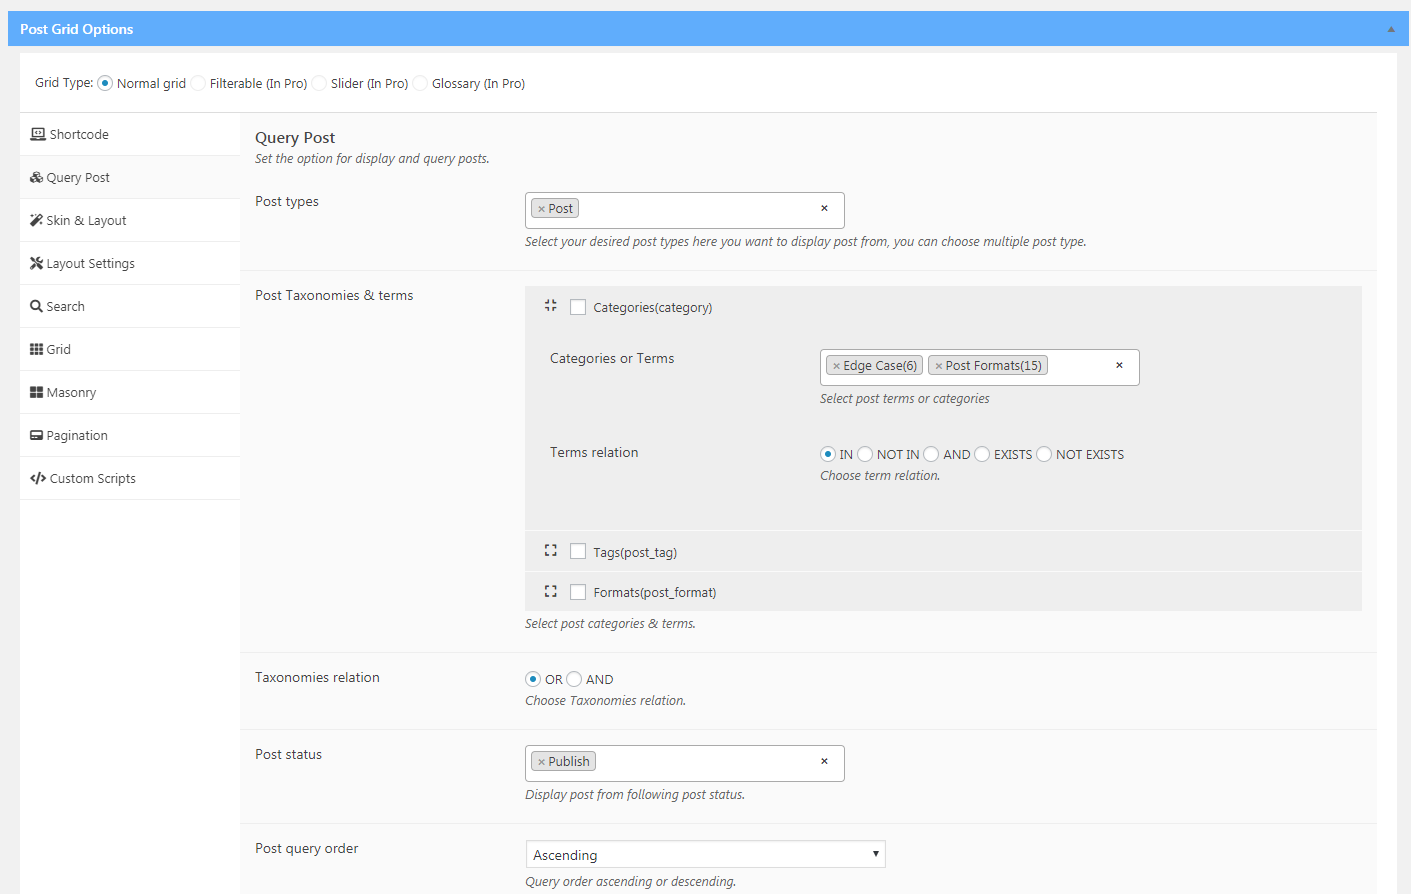The image size is (1411, 894).
Task: Select NOT IN terms relation
Action: click(x=865, y=454)
